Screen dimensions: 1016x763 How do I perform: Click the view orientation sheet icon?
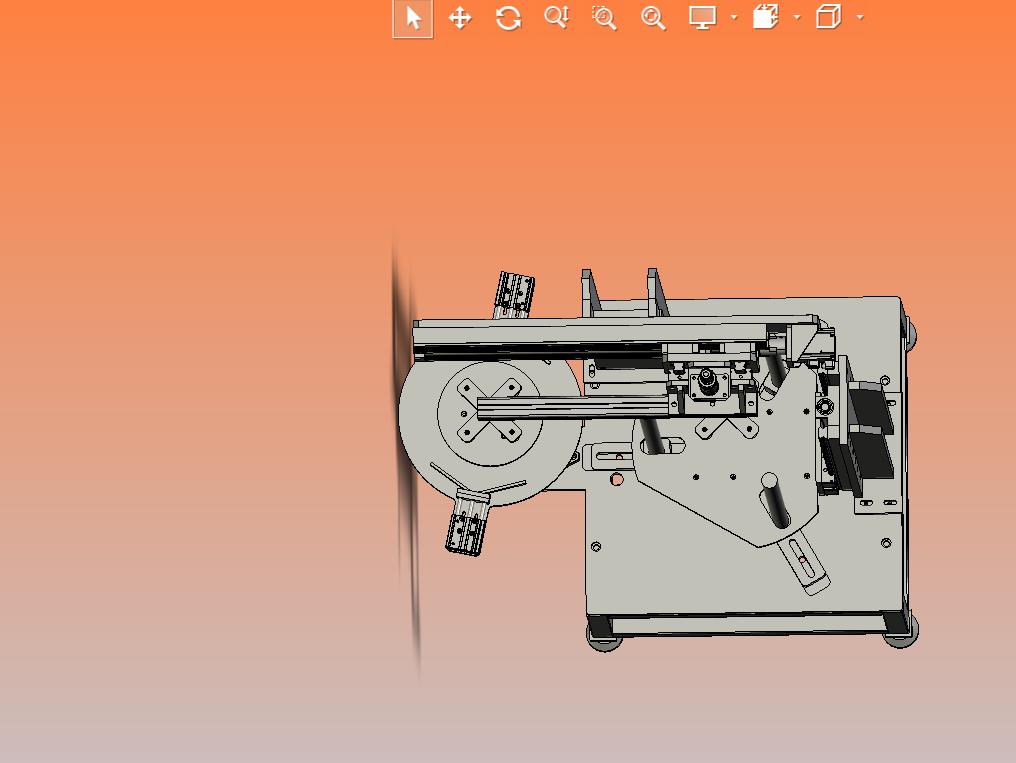765,17
